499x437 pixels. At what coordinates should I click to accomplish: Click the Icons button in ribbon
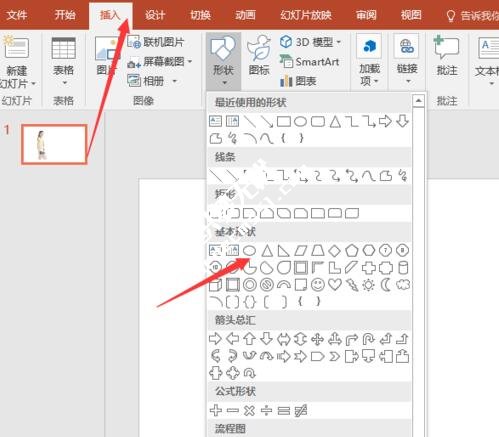[x=259, y=56]
